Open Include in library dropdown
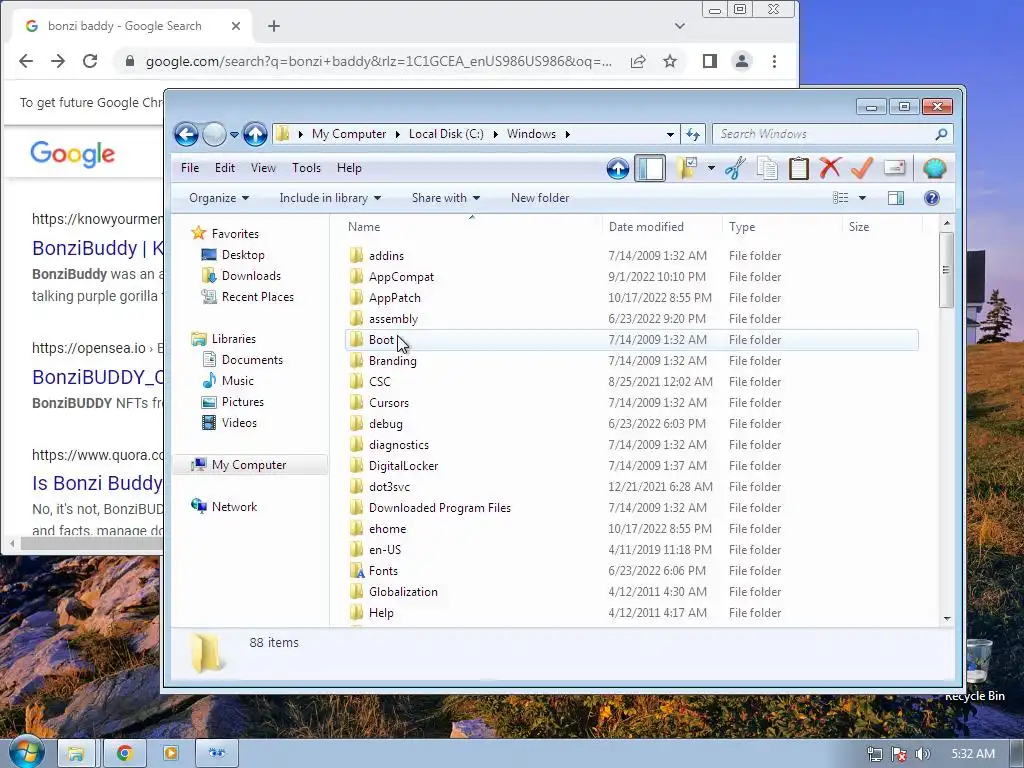Screen dimensions: 1024x768 coord(330,198)
